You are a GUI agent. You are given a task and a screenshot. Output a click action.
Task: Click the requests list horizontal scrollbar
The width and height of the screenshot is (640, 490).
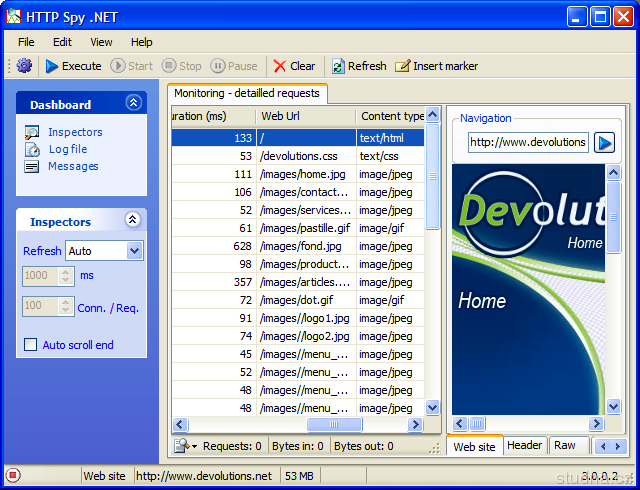point(300,424)
